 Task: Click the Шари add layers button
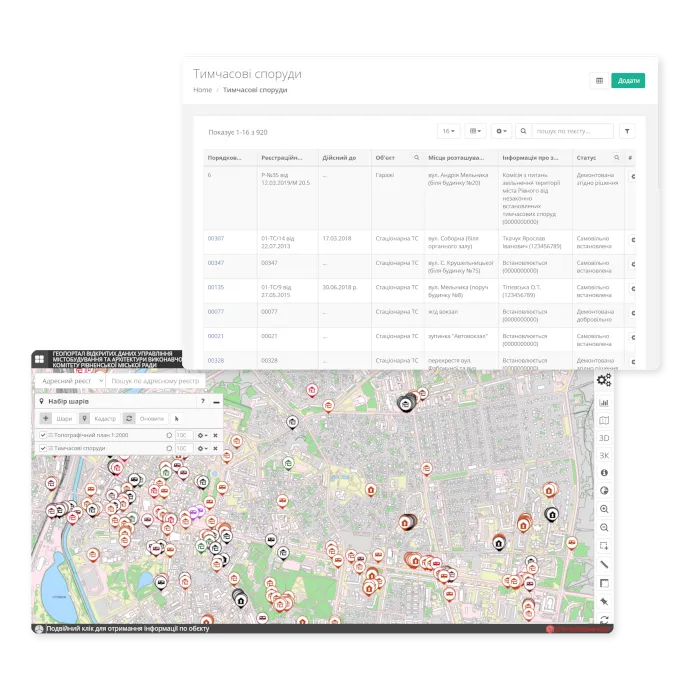57,419
